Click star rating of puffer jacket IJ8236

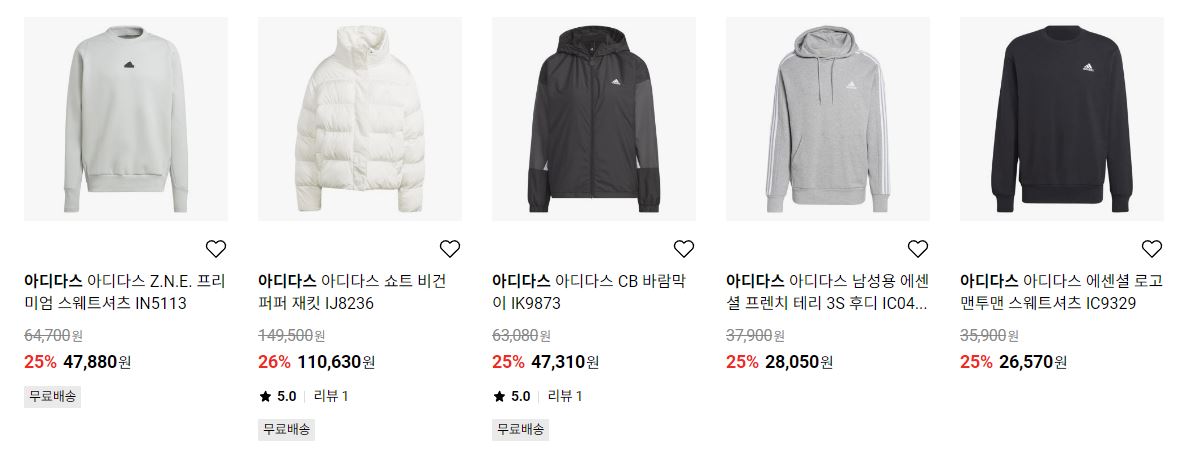278,396
